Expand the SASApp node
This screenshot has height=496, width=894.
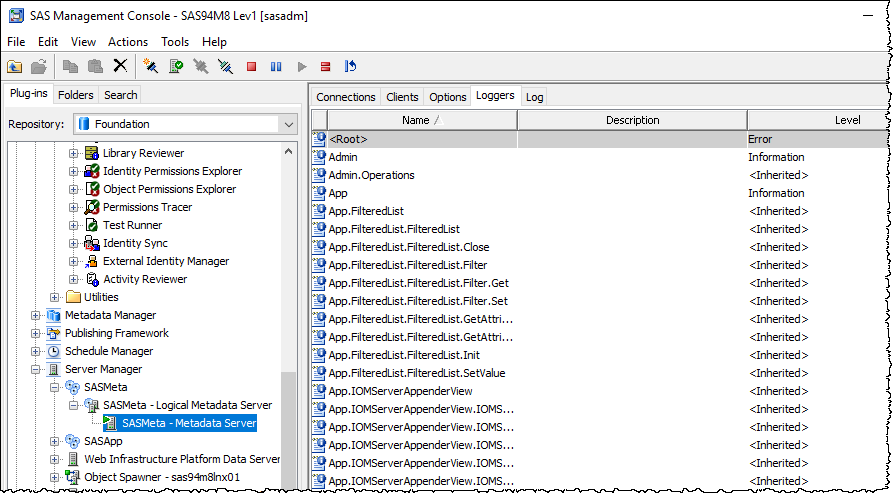(x=55, y=441)
